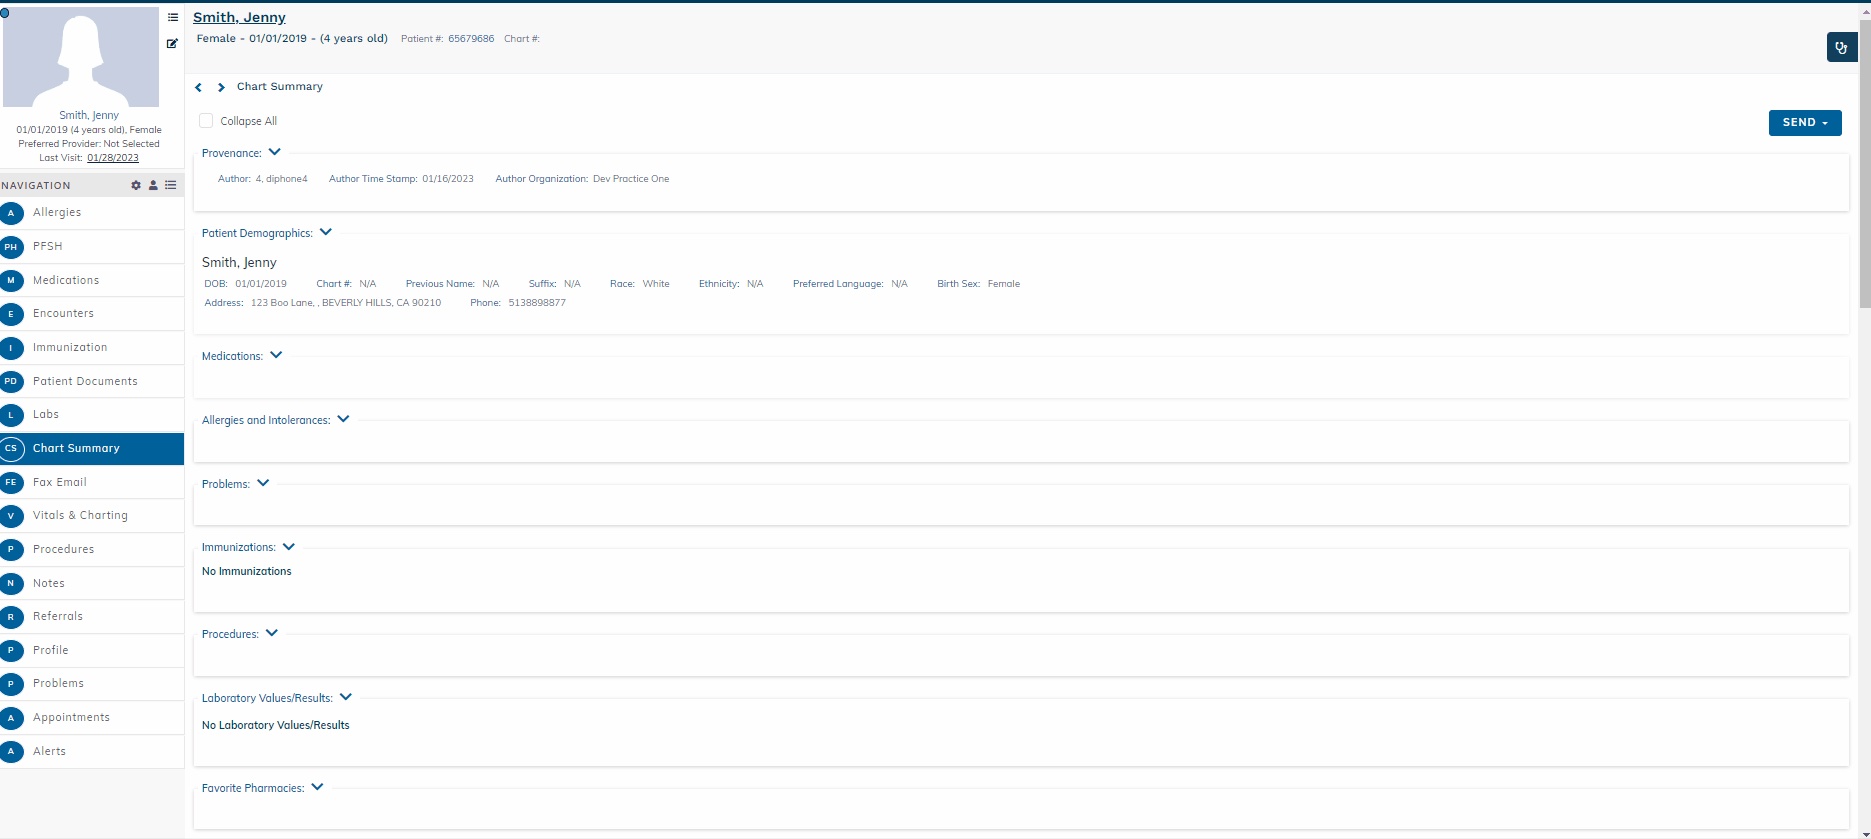
Task: Open the SEND dropdown button
Action: click(x=1804, y=122)
